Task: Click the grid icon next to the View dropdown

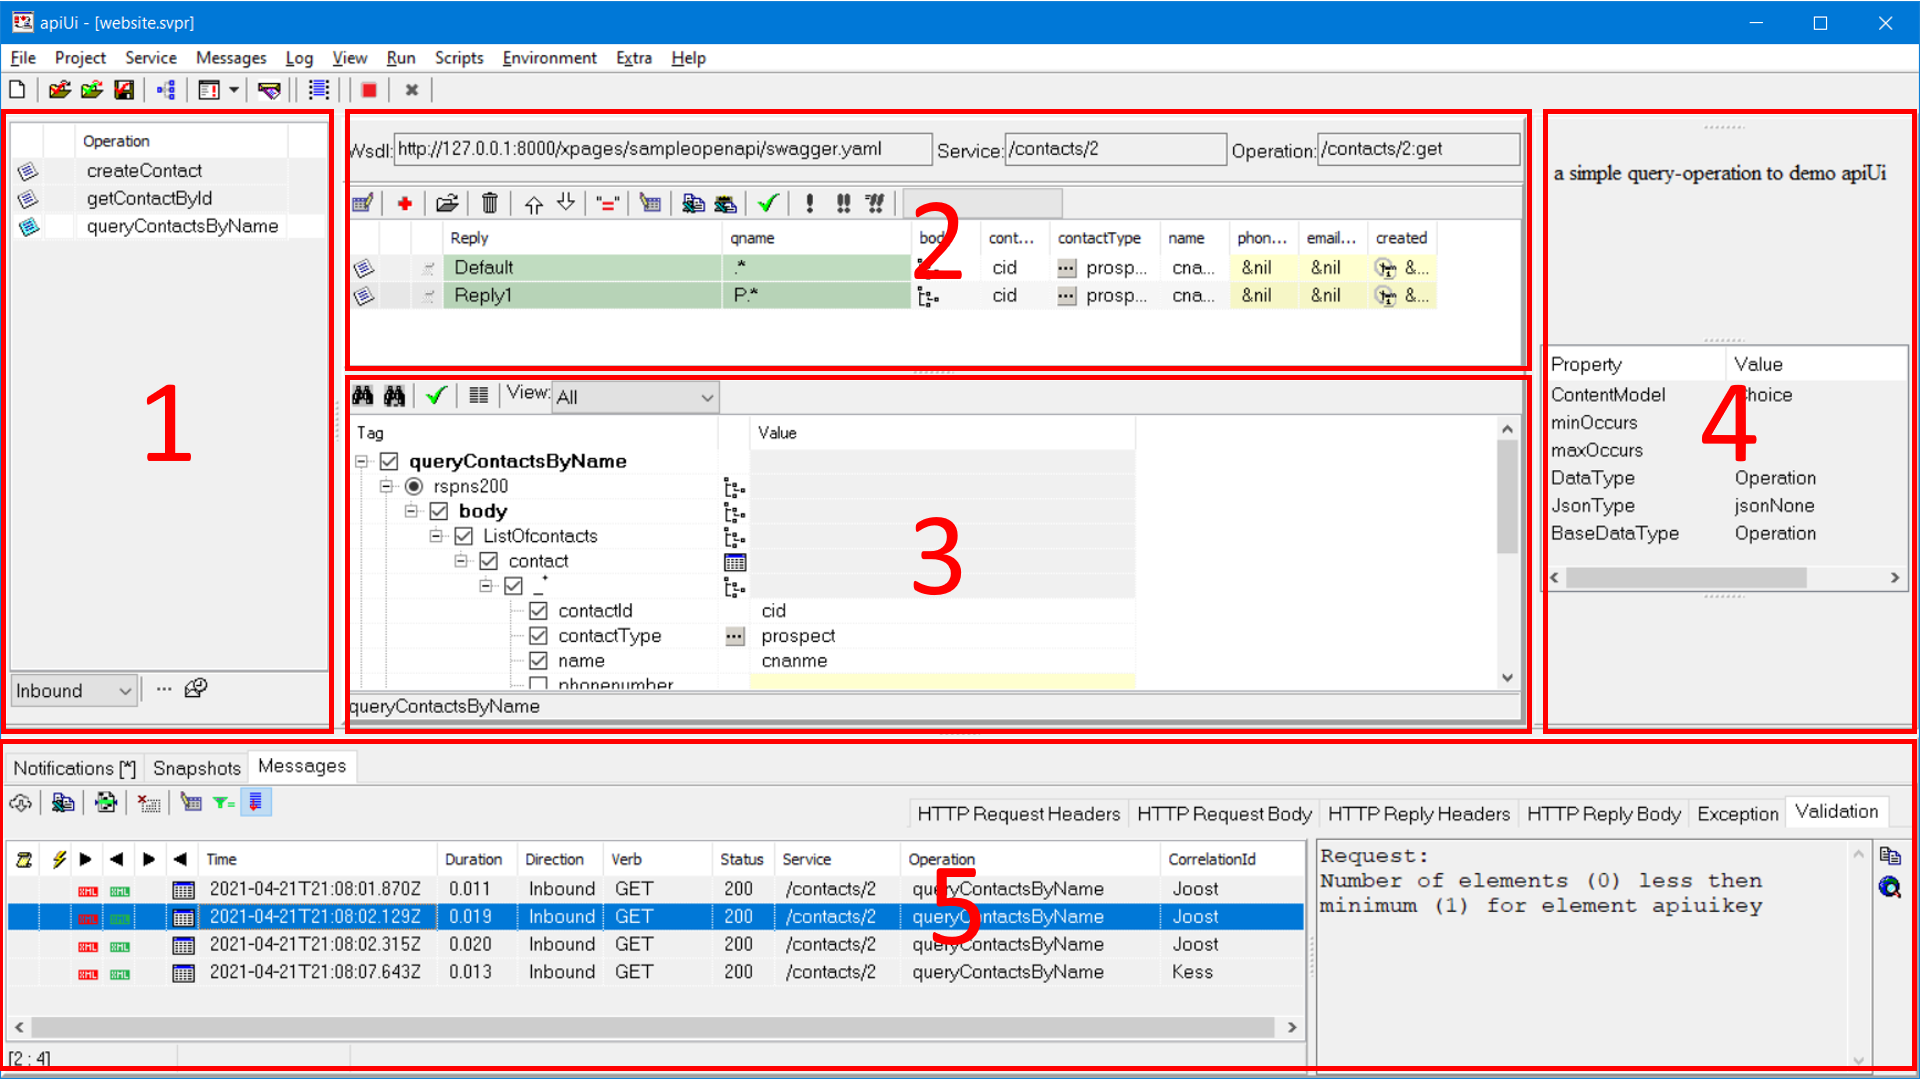Action: pos(478,396)
